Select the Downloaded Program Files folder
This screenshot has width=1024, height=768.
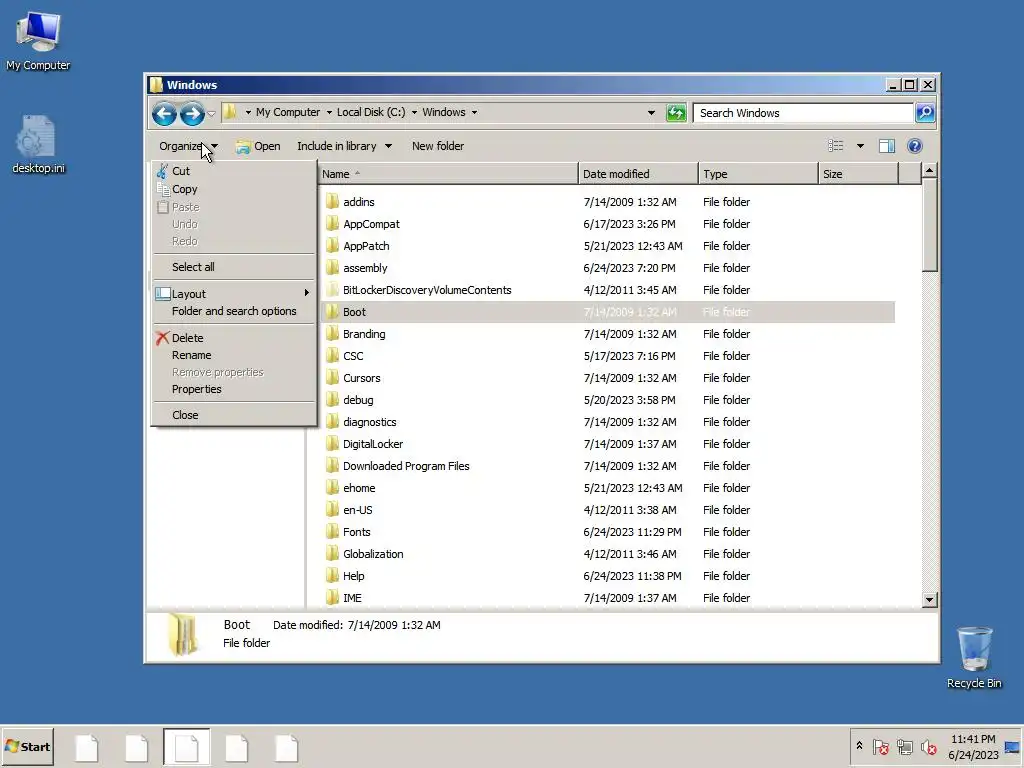click(608, 466)
